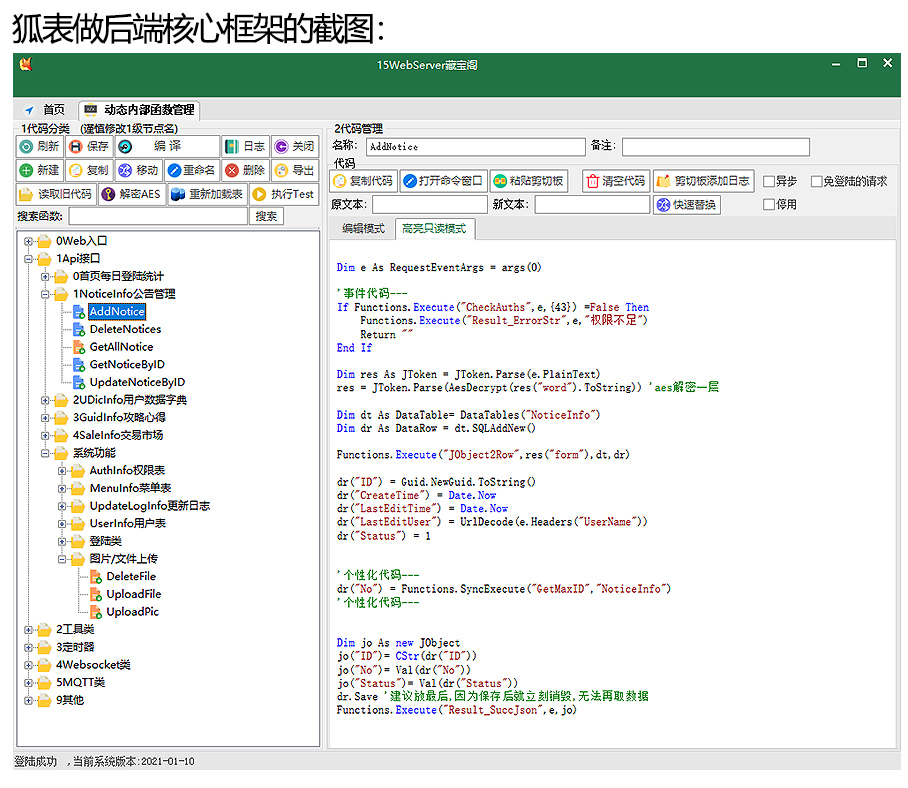Click 粘贴剪切板 paste clipboard button

(x=529, y=181)
